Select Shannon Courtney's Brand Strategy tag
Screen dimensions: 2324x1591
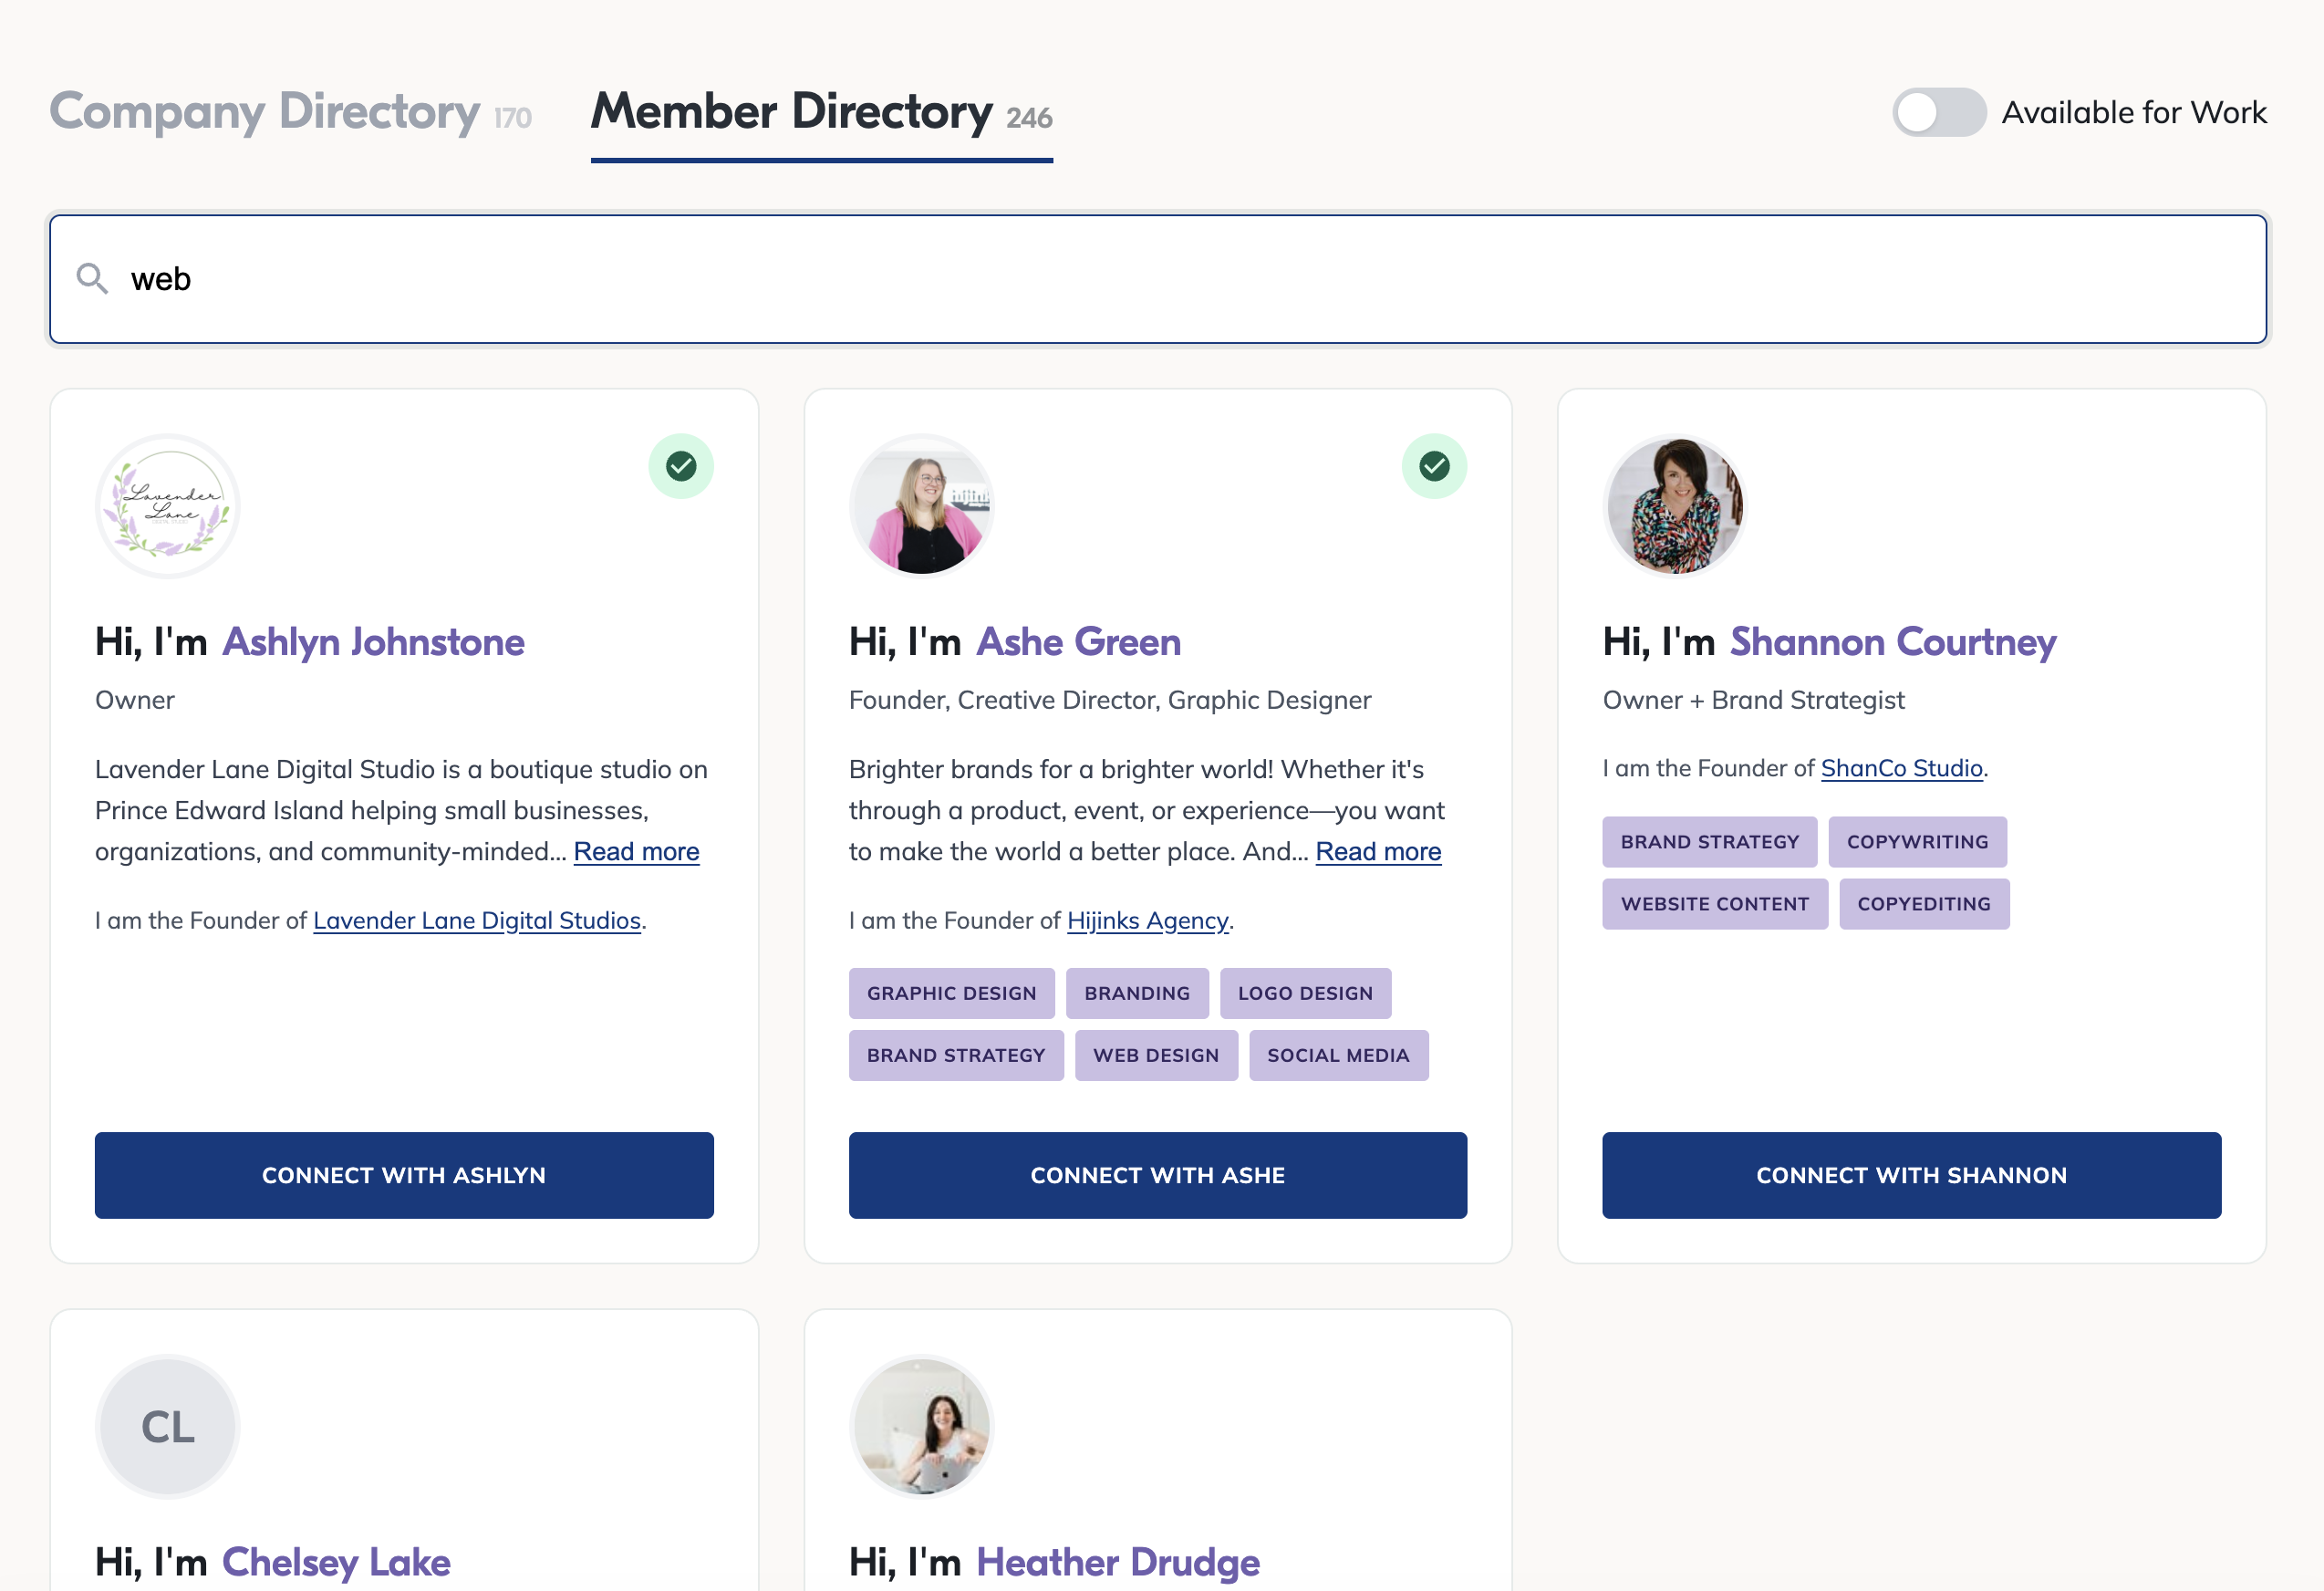tap(1709, 842)
